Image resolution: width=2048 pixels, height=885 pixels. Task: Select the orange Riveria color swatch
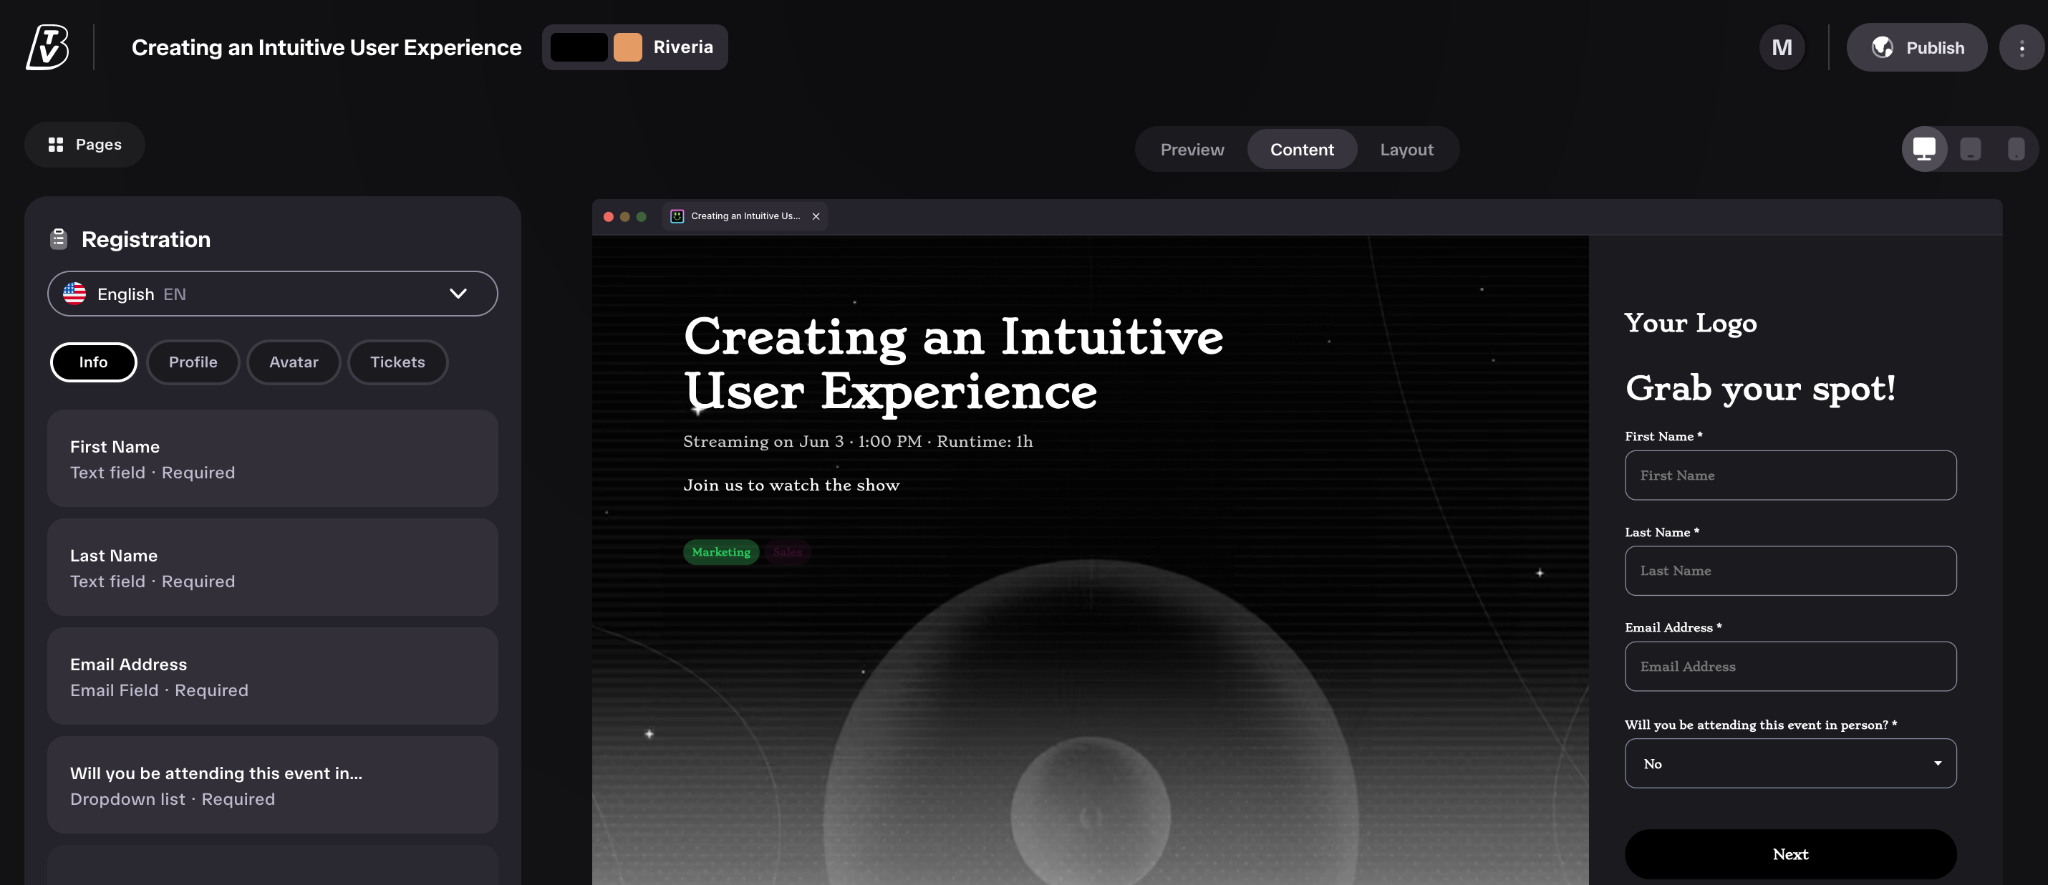[x=628, y=47]
